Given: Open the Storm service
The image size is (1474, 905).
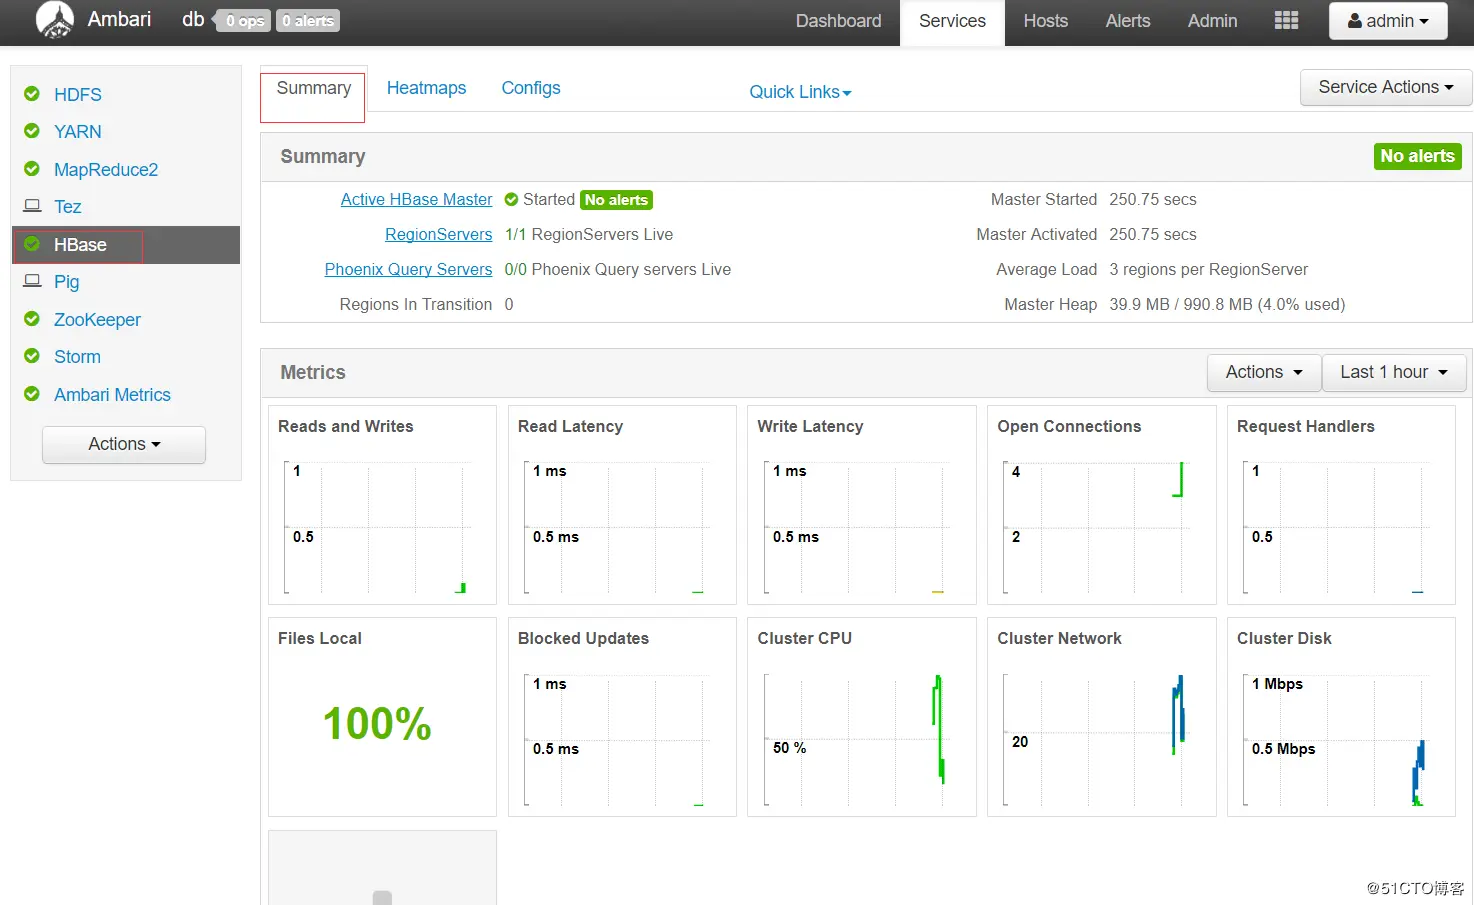Looking at the screenshot, I should (x=77, y=357).
